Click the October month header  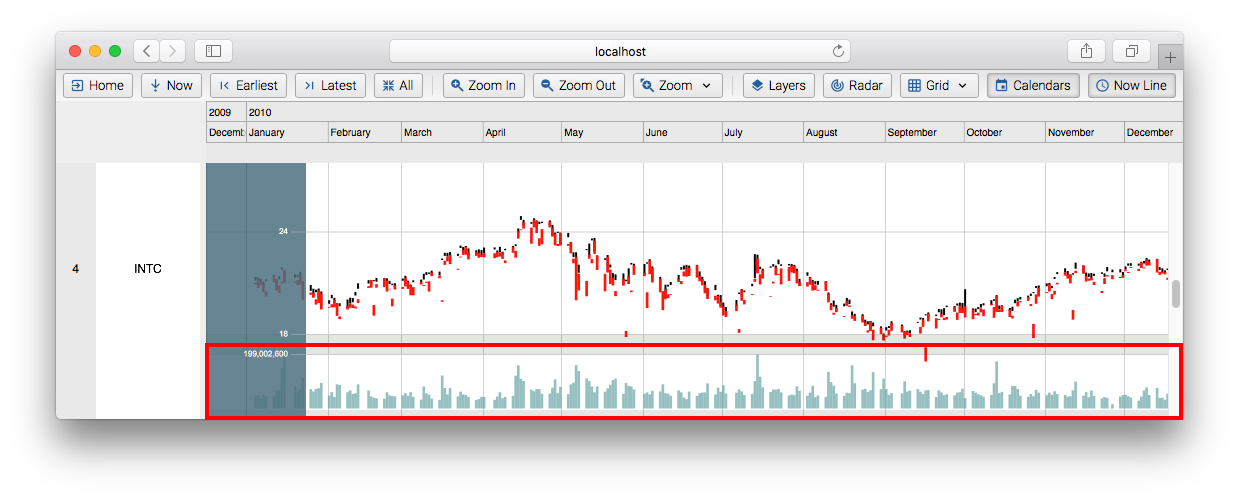(x=1004, y=132)
